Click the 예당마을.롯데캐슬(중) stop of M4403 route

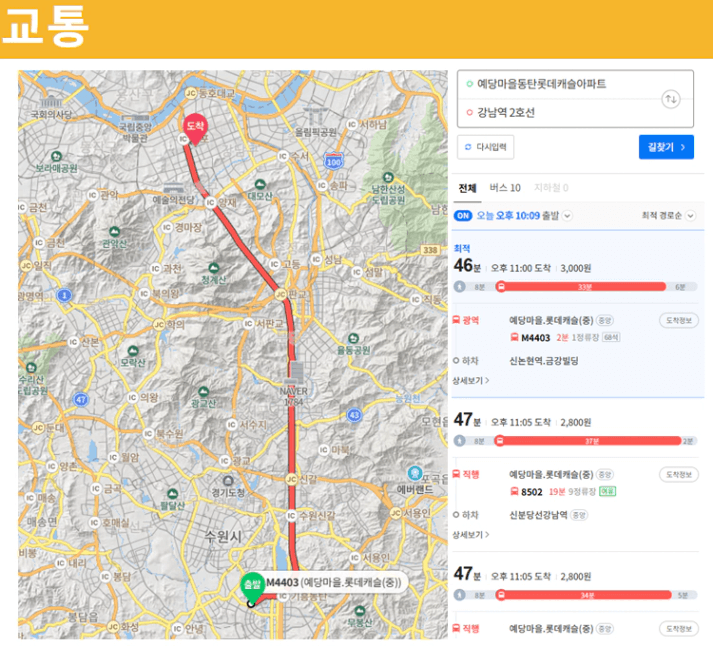click(551, 320)
